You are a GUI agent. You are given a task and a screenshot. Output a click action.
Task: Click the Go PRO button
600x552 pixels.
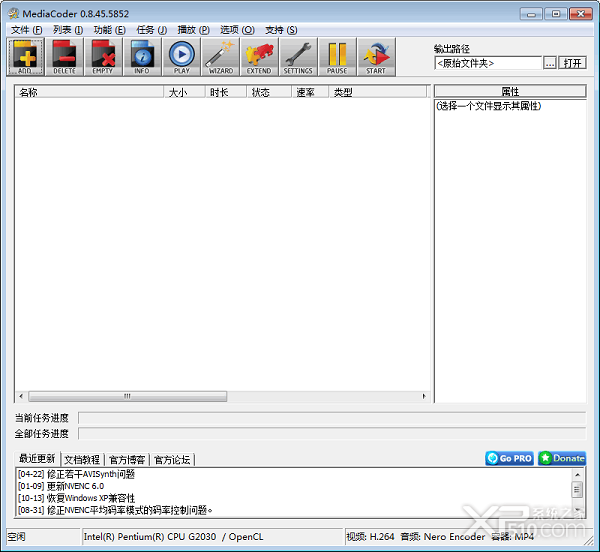coord(509,458)
